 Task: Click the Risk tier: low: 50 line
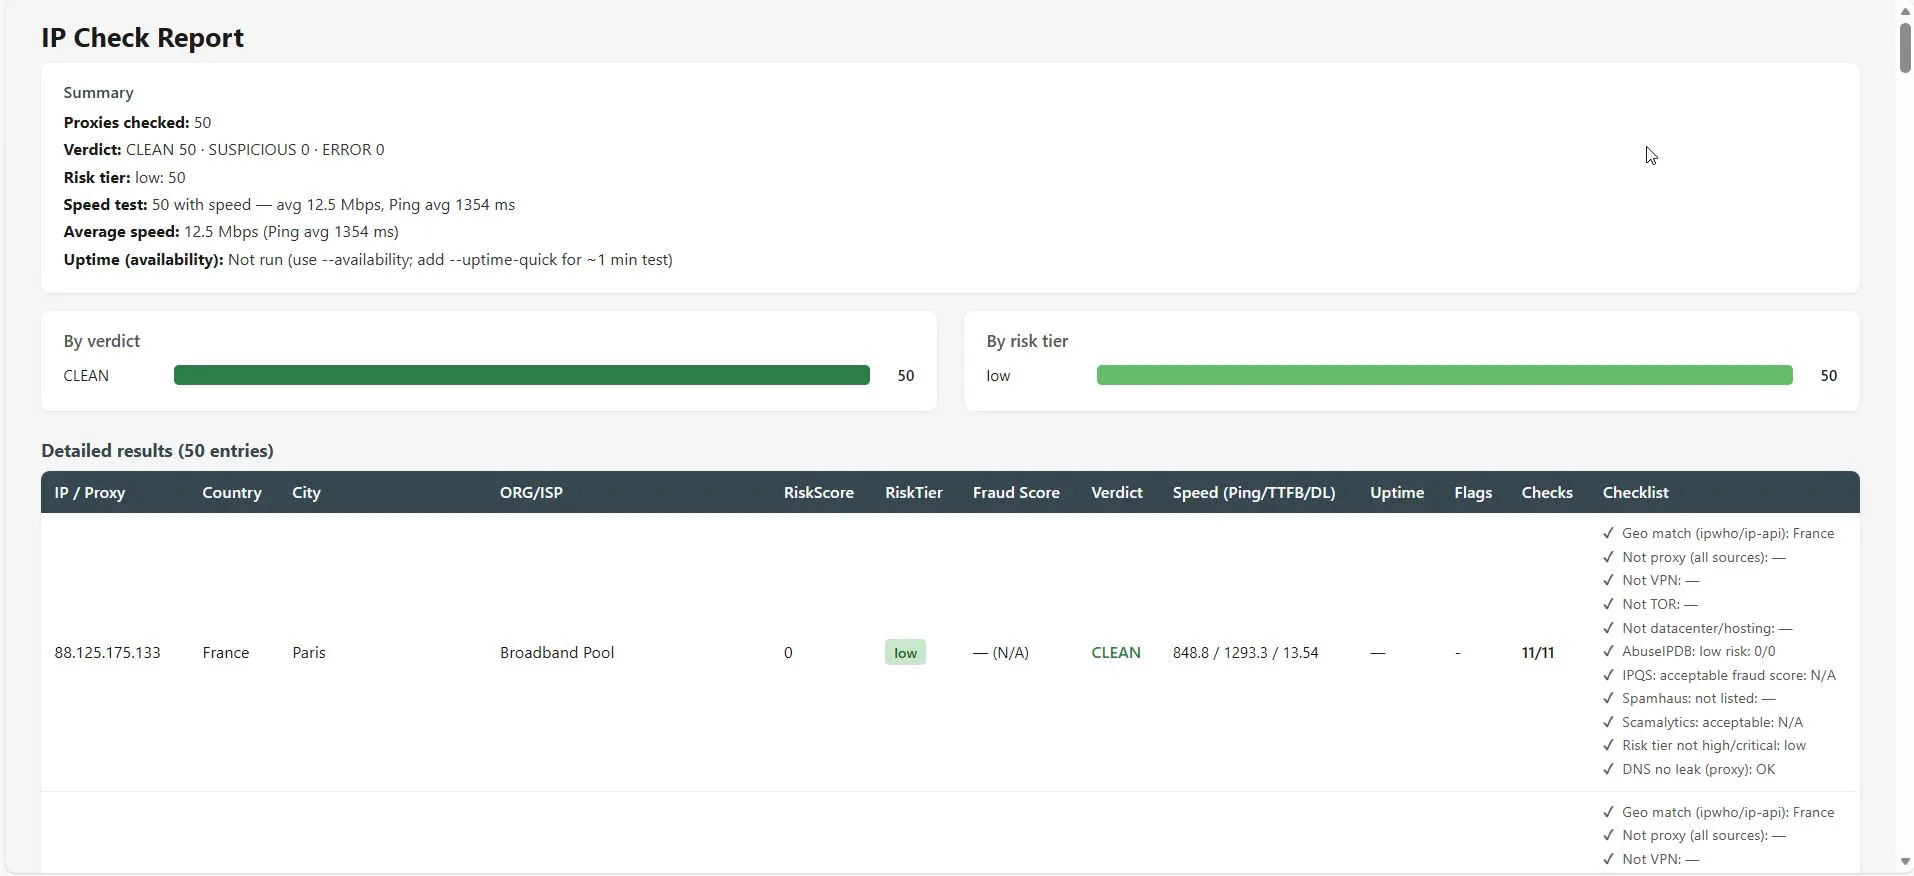(x=124, y=177)
